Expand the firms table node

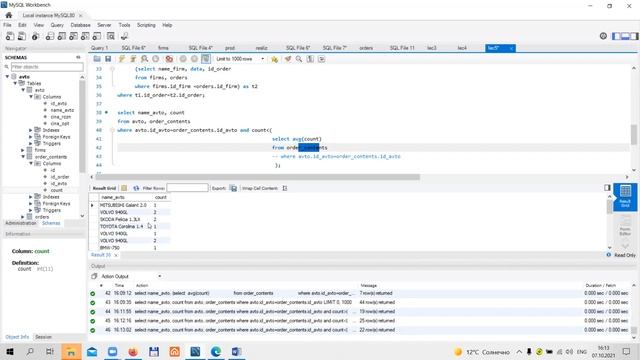(23, 150)
